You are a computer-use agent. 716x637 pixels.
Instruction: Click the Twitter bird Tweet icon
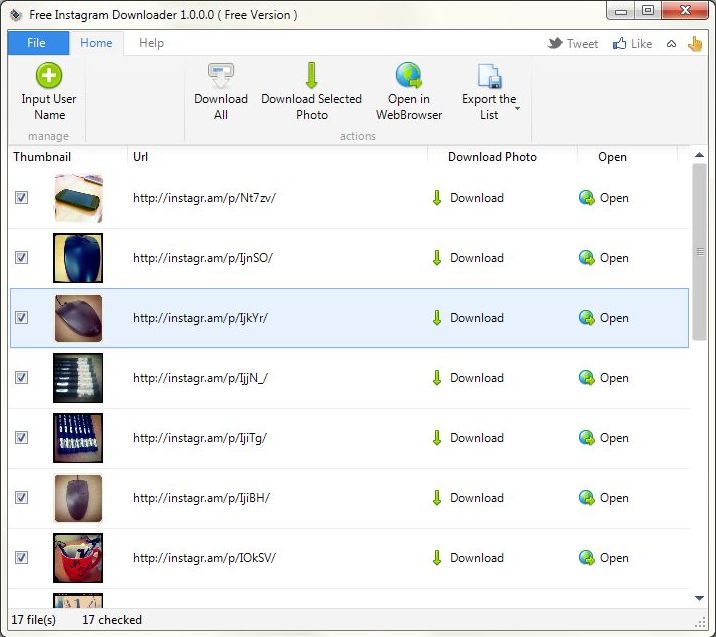coord(555,44)
